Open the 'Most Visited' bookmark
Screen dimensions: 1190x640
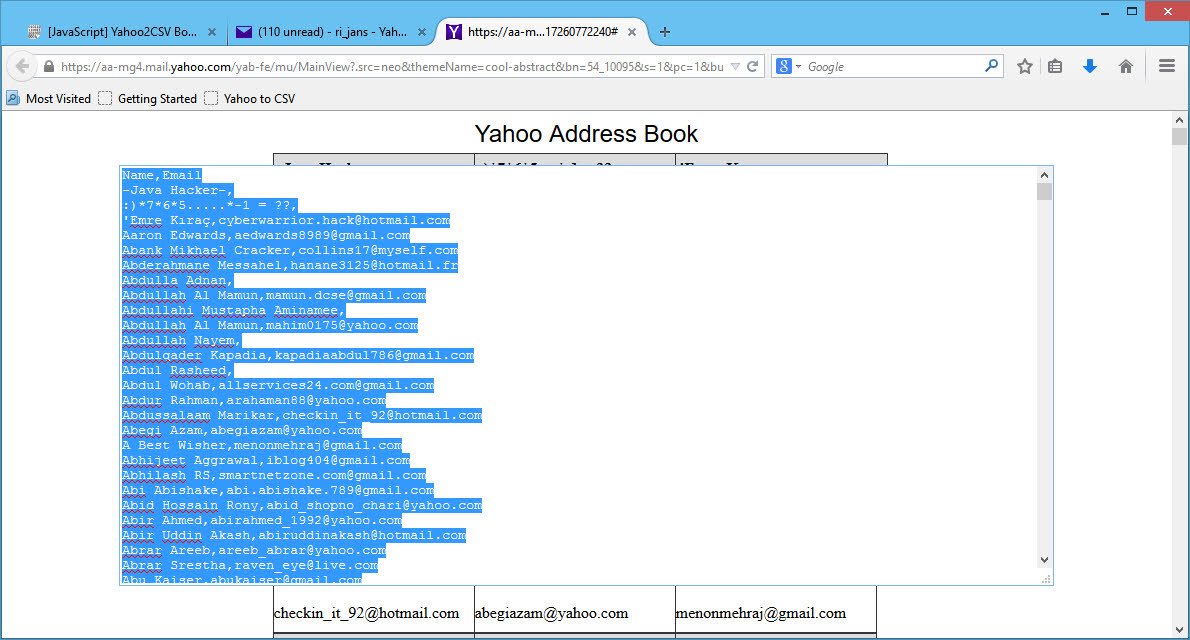[53, 98]
